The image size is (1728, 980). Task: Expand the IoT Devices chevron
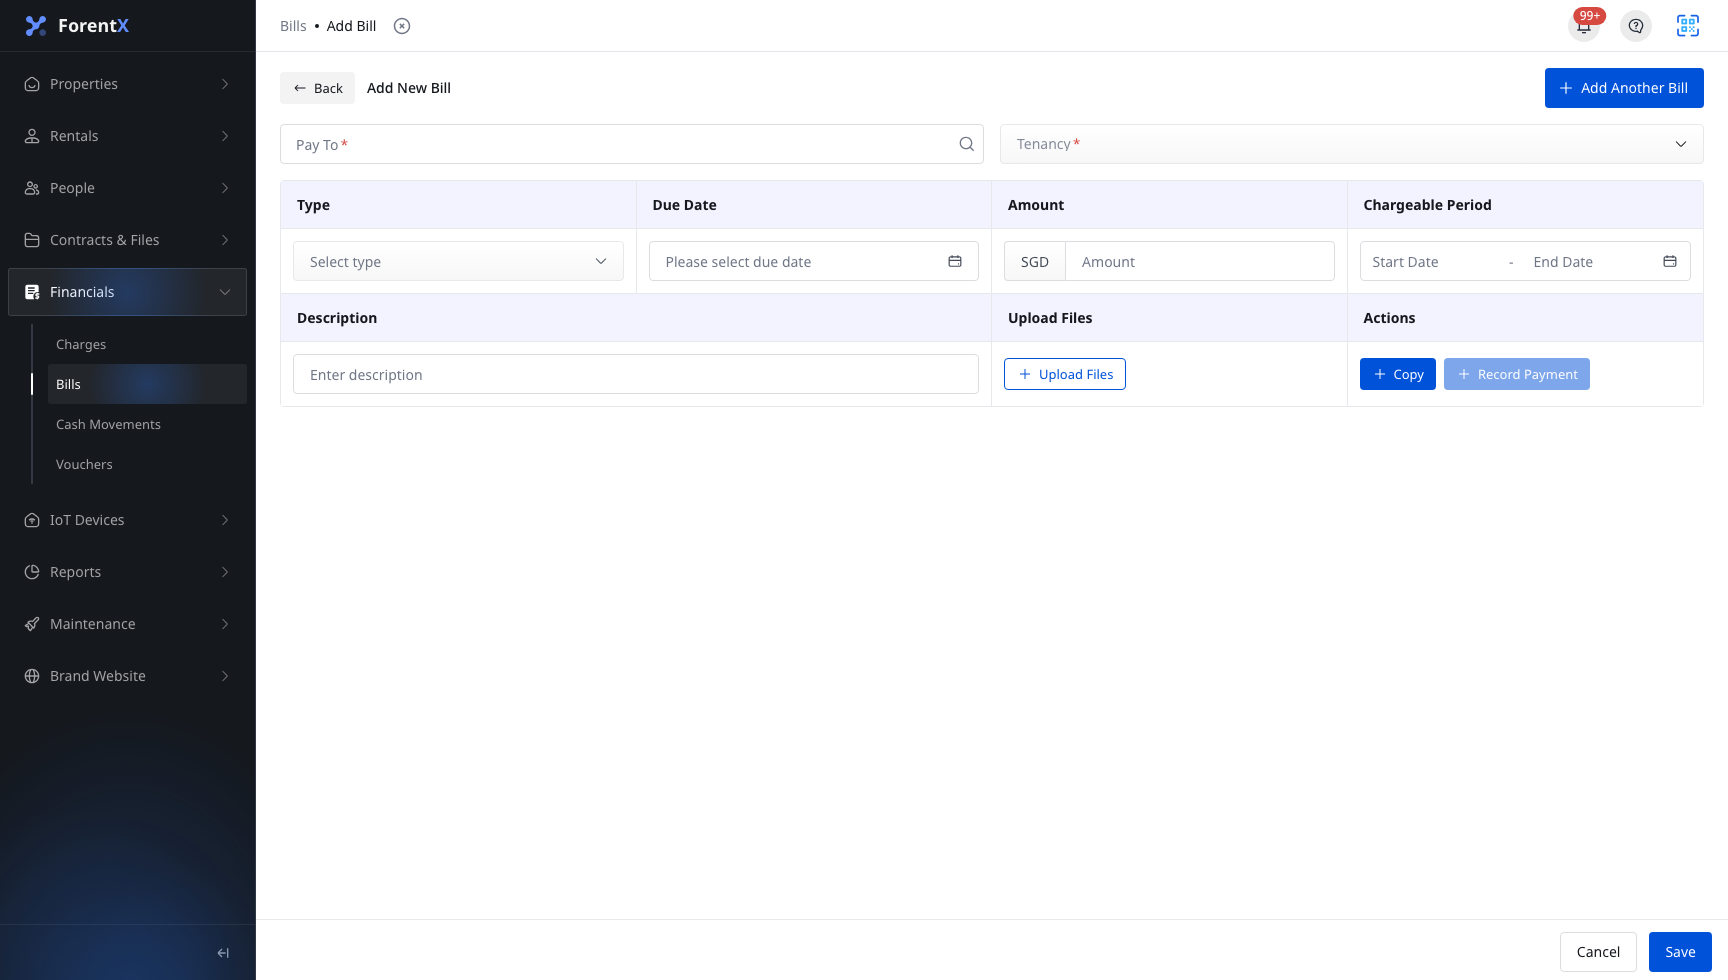pyautogui.click(x=225, y=520)
